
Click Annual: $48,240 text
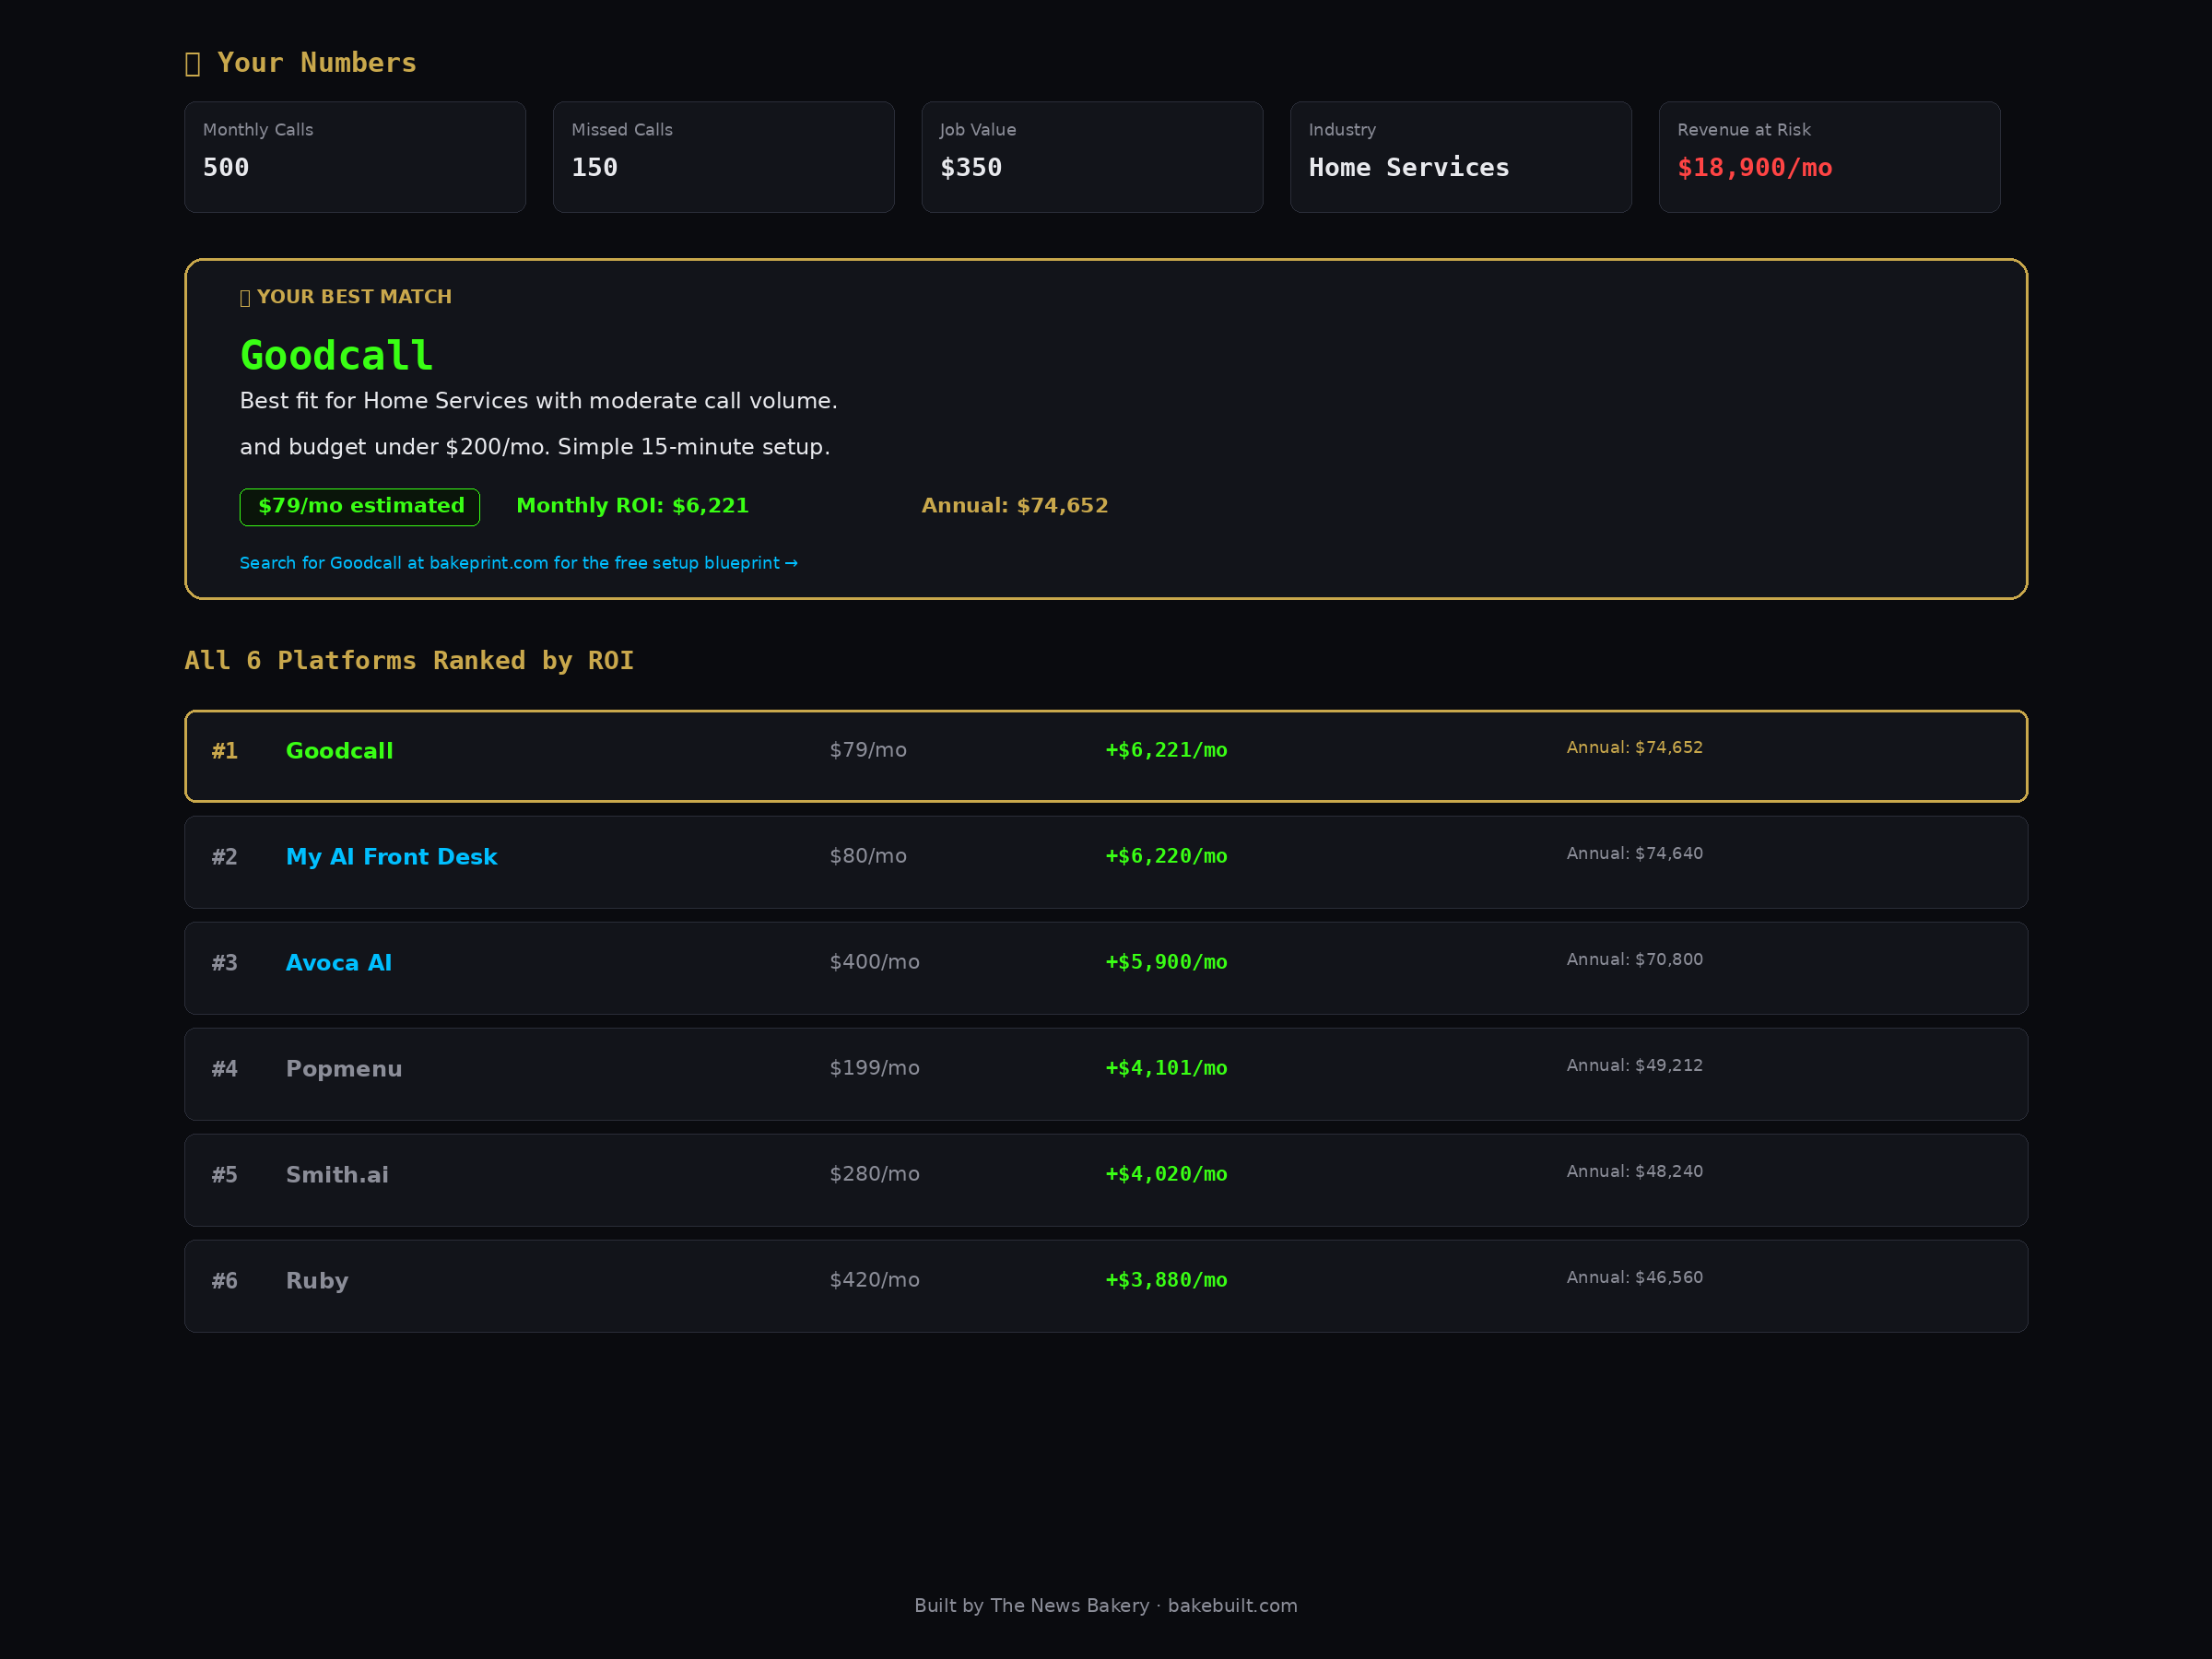point(1634,1171)
